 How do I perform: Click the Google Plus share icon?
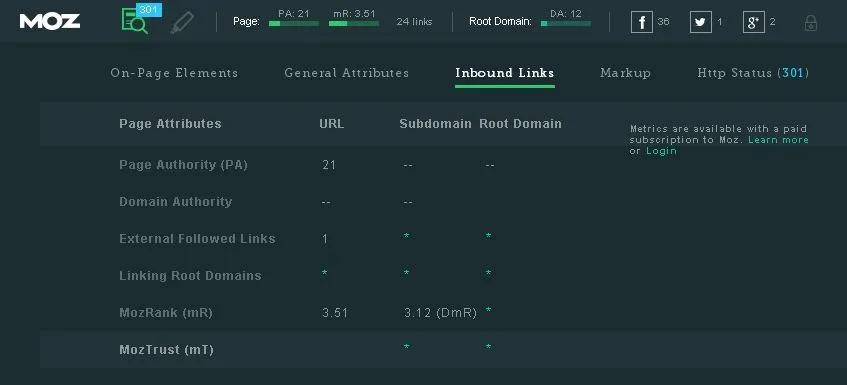[754, 22]
